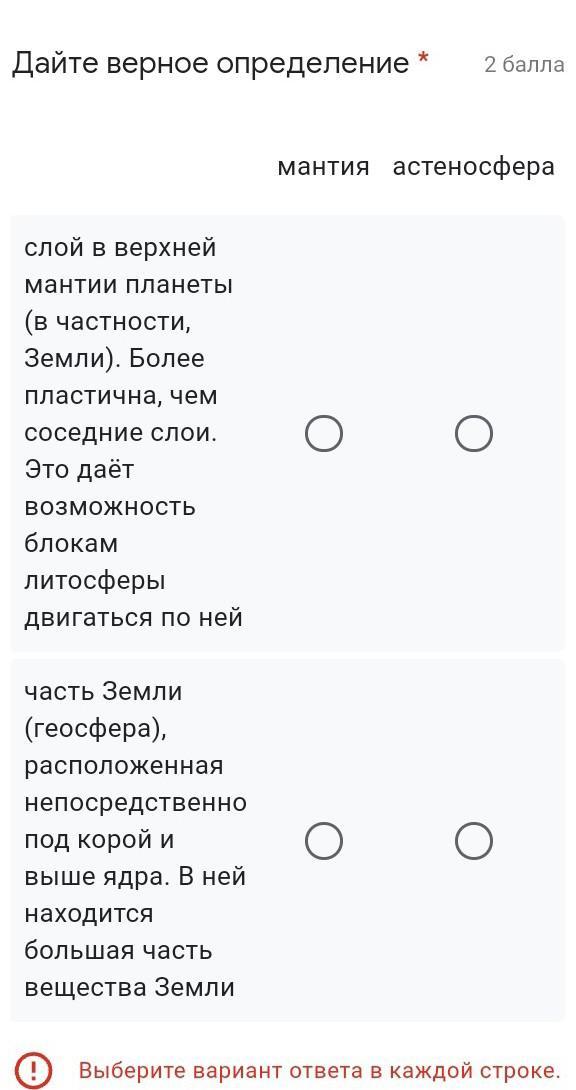Image resolution: width=576 pixels, height=1090 pixels.
Task: Click the words двигаться по ней in first row
Action: pos(133,617)
